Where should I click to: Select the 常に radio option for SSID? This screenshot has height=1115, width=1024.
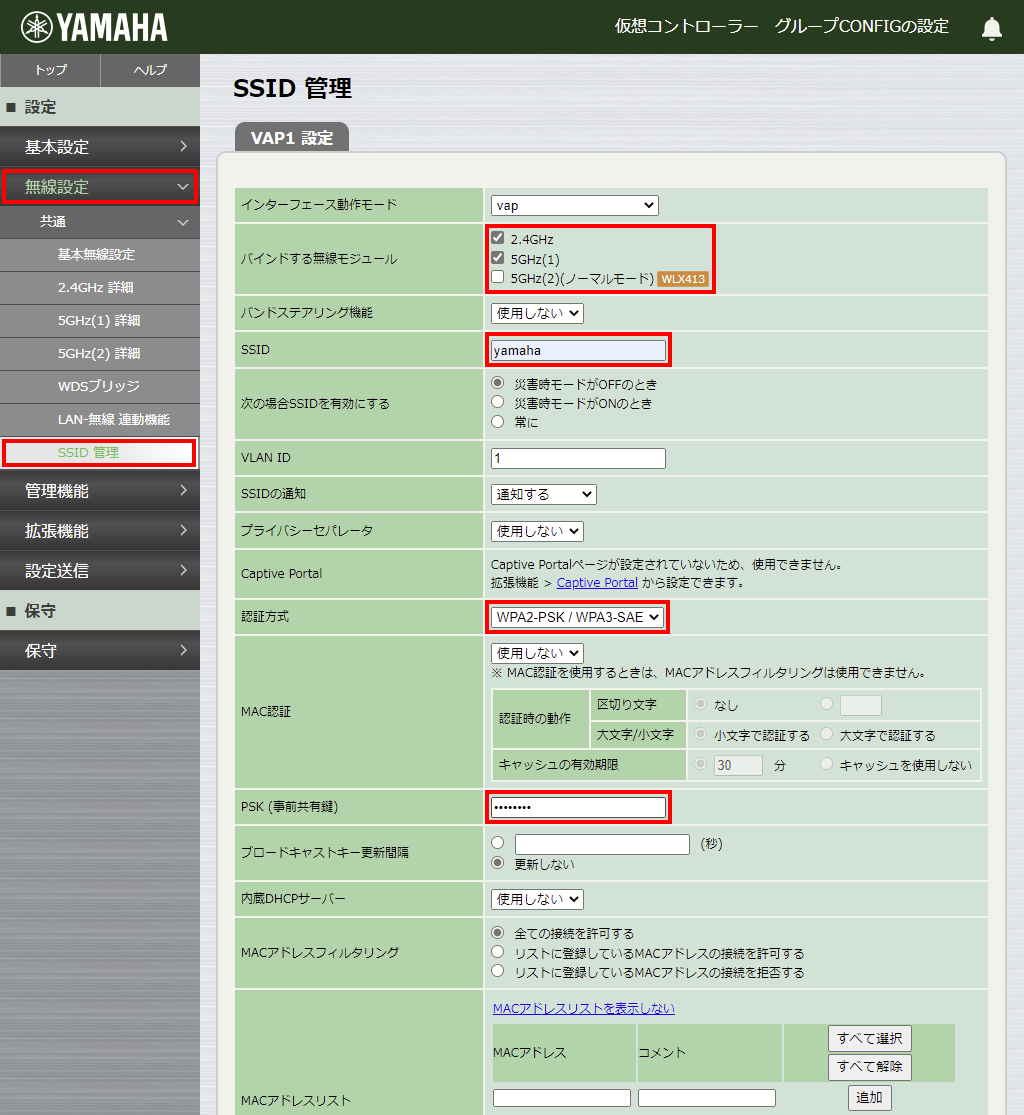tap(497, 421)
